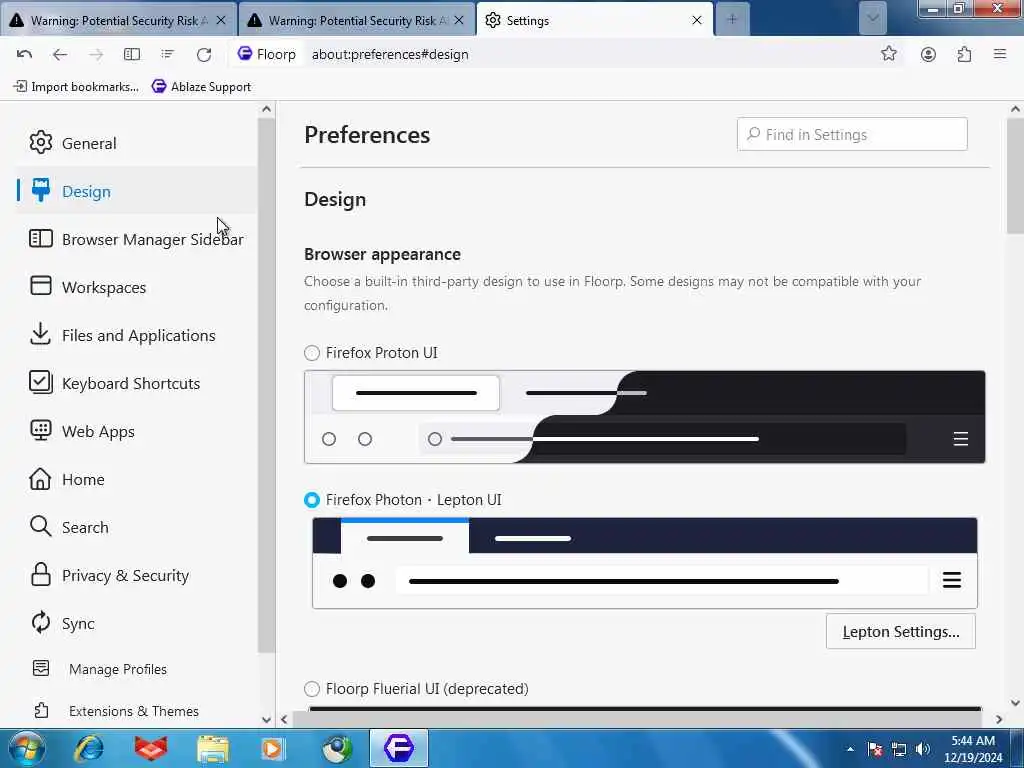1024x768 pixels.
Task: Go back with the back arrow
Action: [x=59, y=54]
